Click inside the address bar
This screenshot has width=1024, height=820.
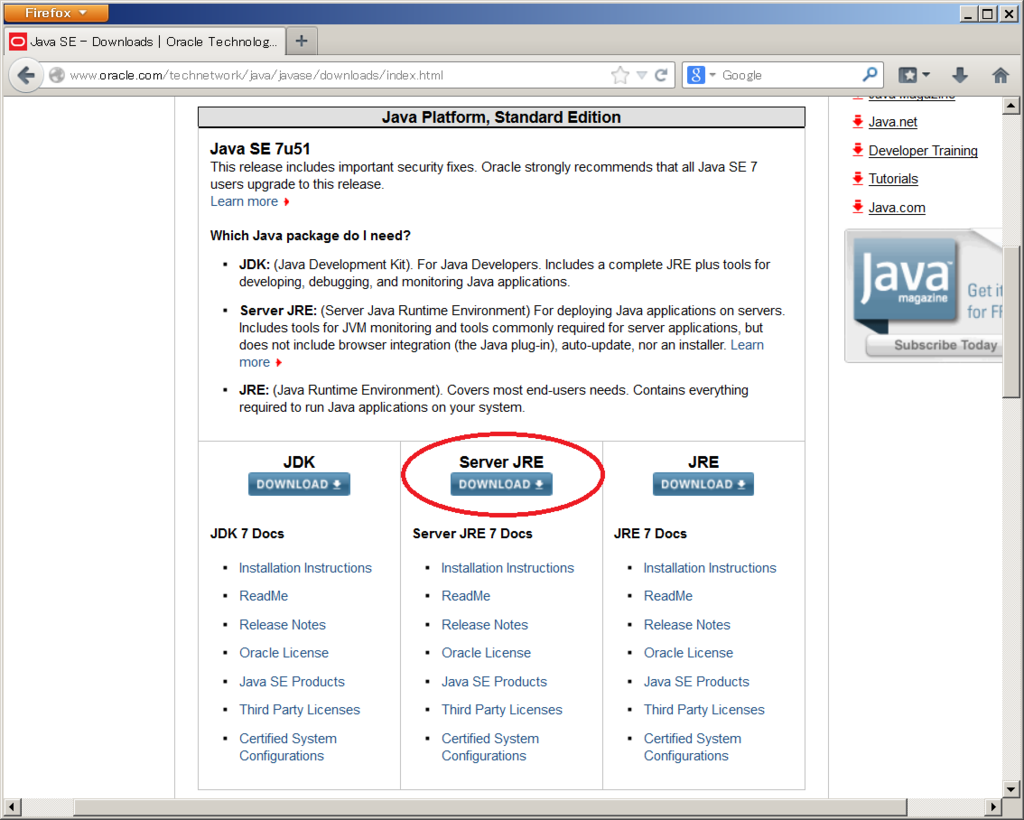click(x=350, y=74)
